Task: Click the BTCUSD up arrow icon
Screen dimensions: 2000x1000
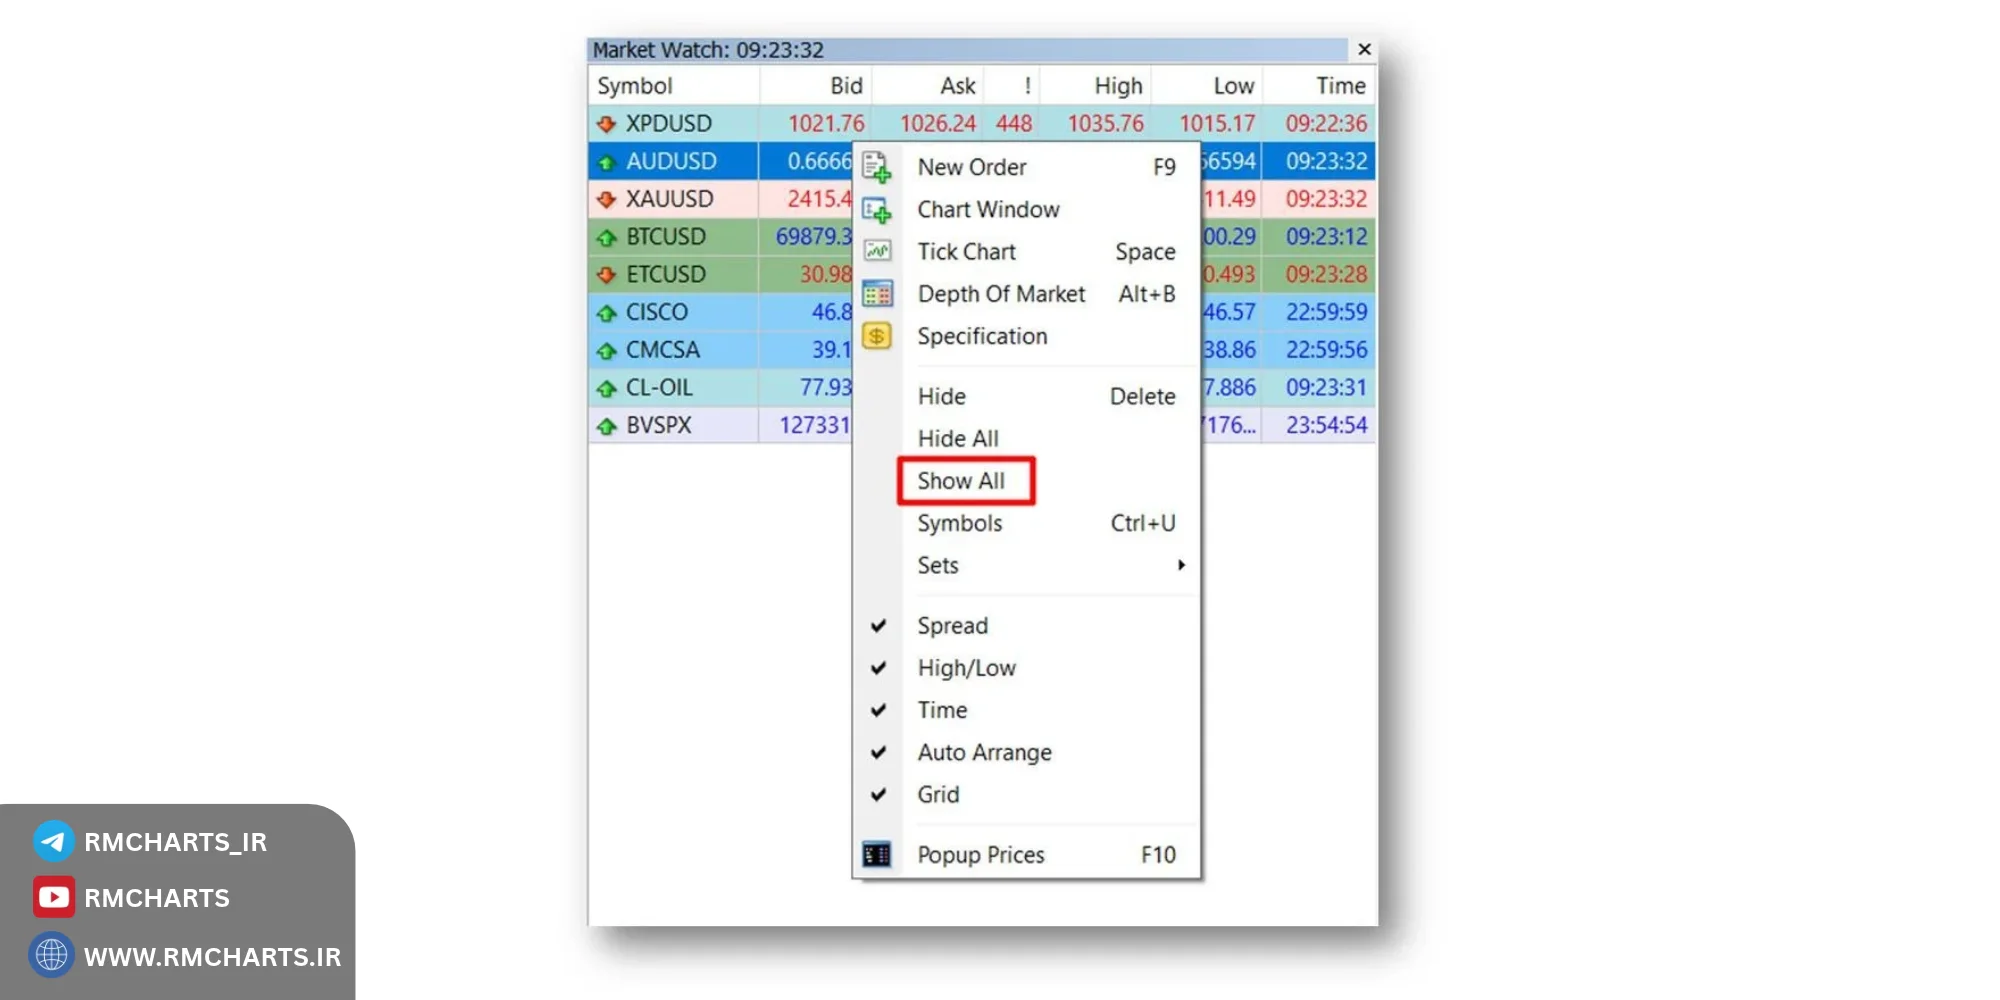Action: tap(606, 237)
